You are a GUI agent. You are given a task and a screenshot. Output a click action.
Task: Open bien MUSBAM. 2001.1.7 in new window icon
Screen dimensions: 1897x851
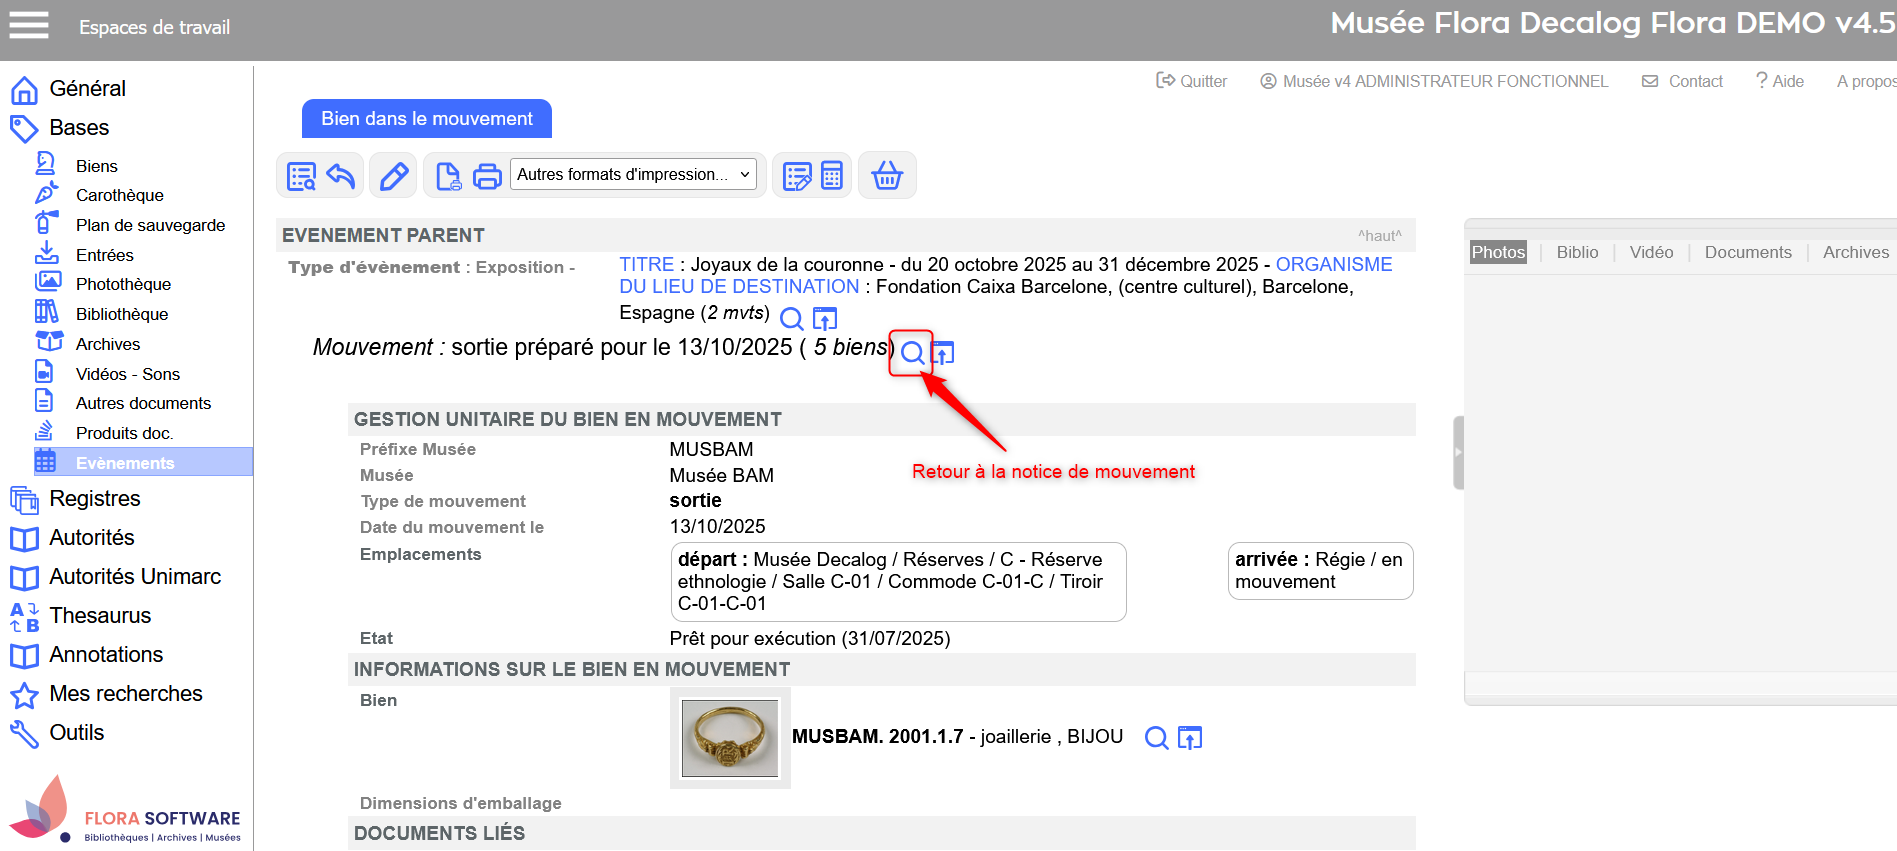[x=1190, y=738]
